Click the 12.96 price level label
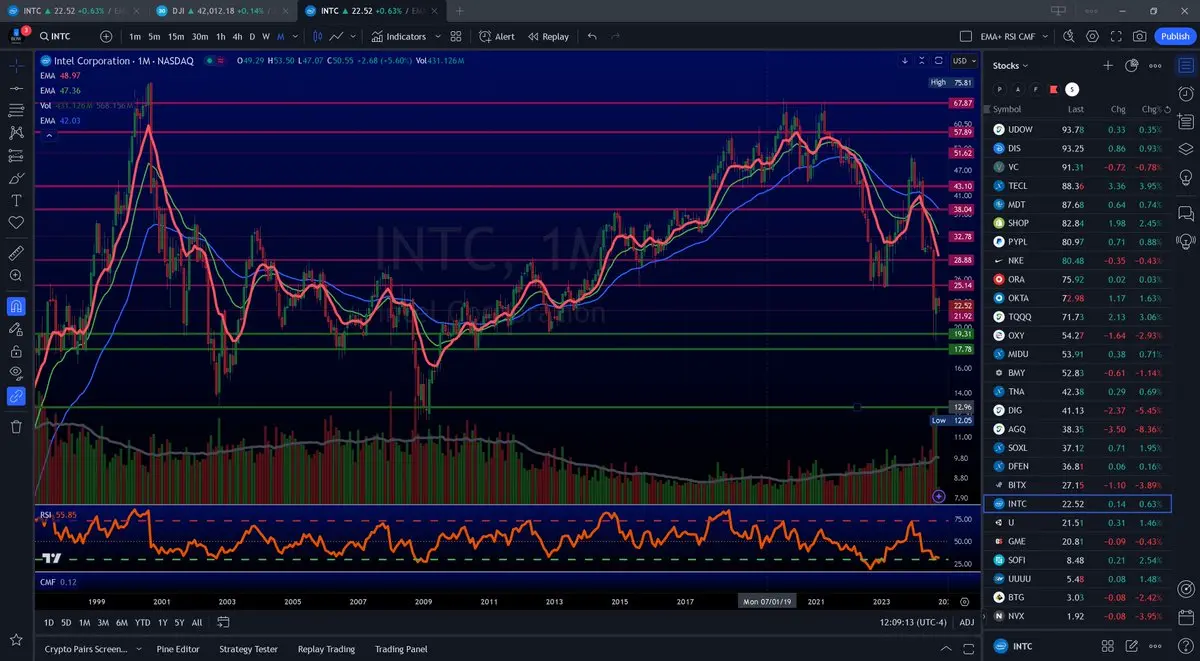Viewport: 1200px width, 661px height. pyautogui.click(x=963, y=407)
